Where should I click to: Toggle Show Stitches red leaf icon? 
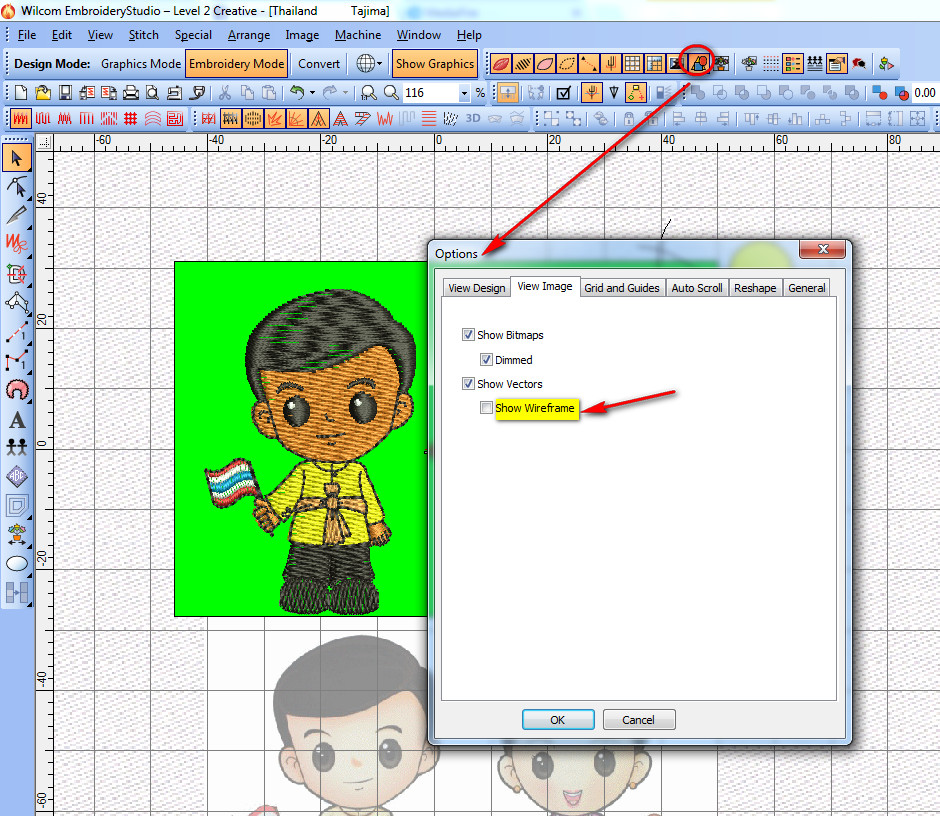[501, 63]
